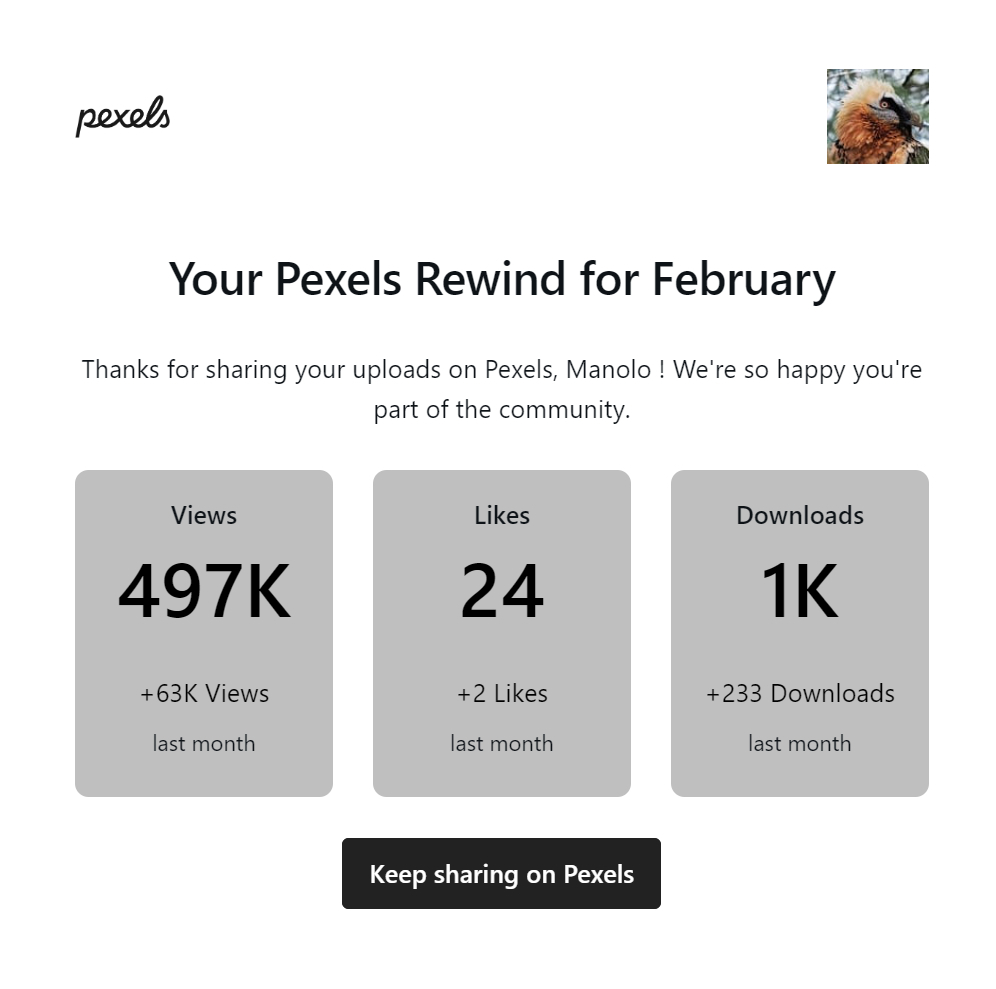
Task: Select the 497K views figure
Action: click(204, 592)
